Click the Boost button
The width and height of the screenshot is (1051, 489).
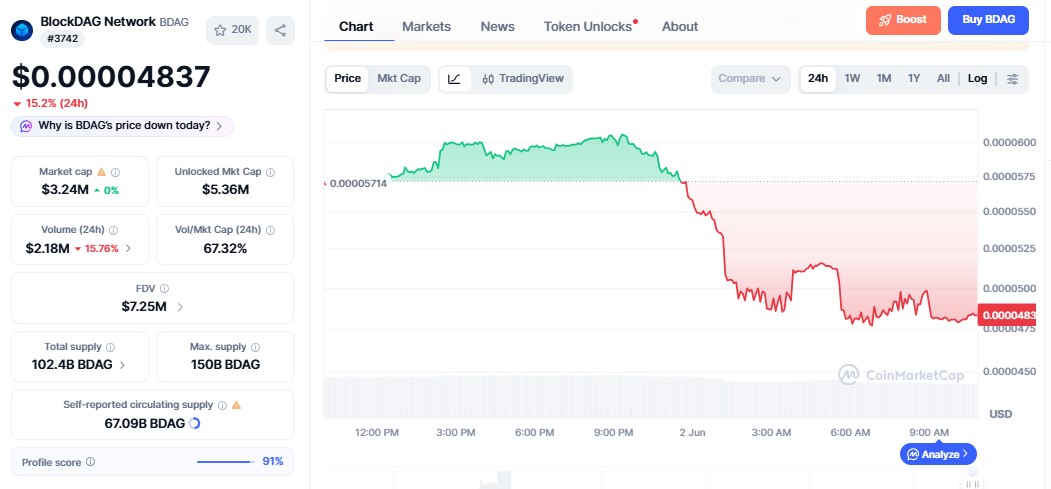(903, 20)
